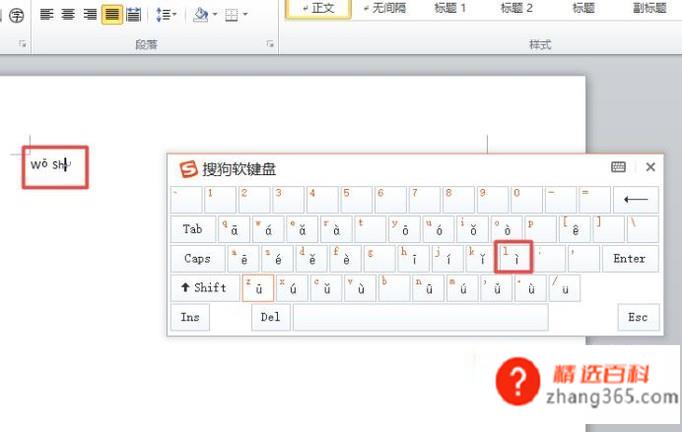Toggle justified text alignment
The height and width of the screenshot is (432, 682).
(112, 15)
